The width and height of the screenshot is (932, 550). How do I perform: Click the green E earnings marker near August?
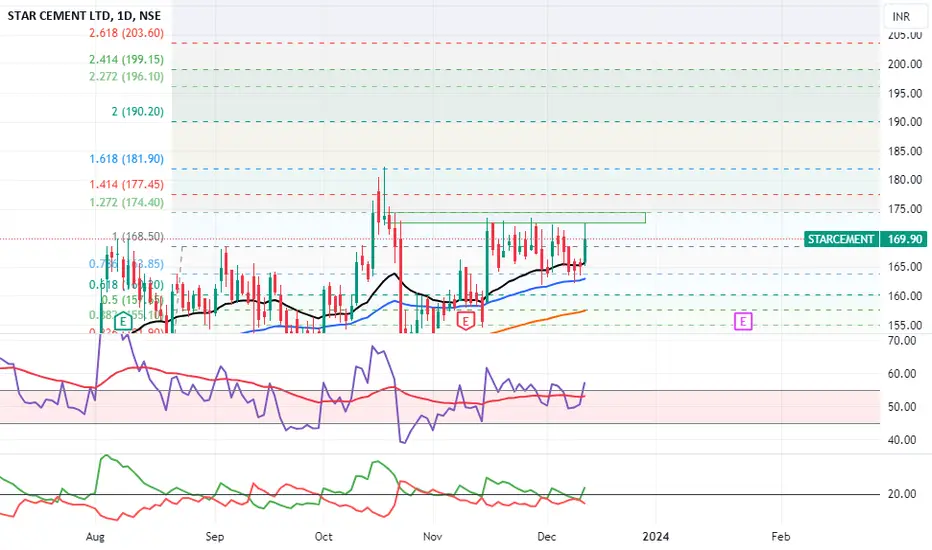[123, 322]
